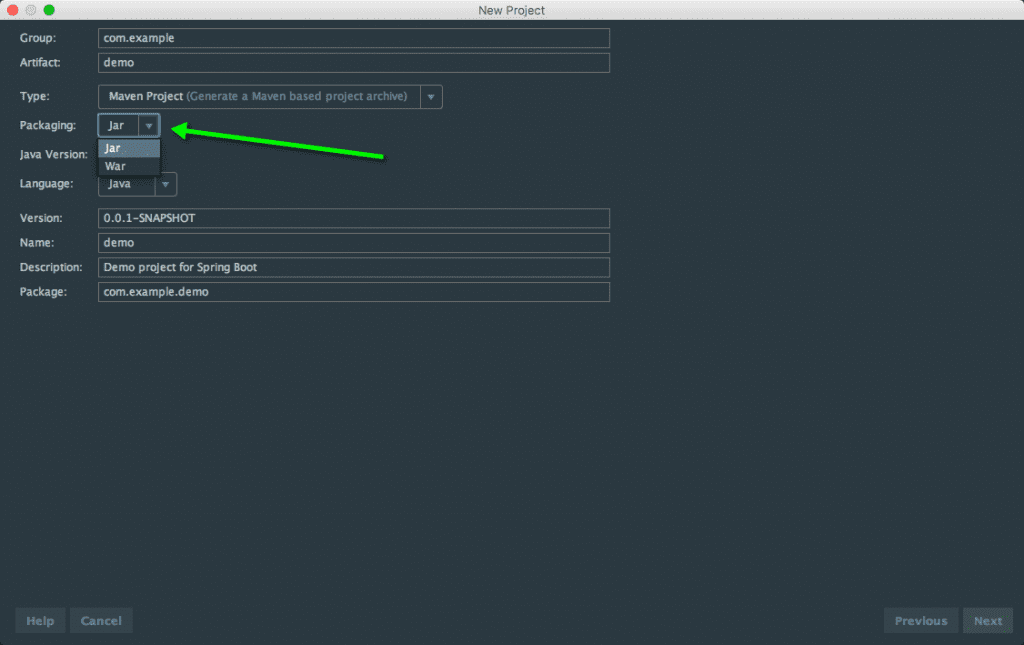Open Help for the New Project dialog
The width and height of the screenshot is (1024, 645).
tap(40, 620)
